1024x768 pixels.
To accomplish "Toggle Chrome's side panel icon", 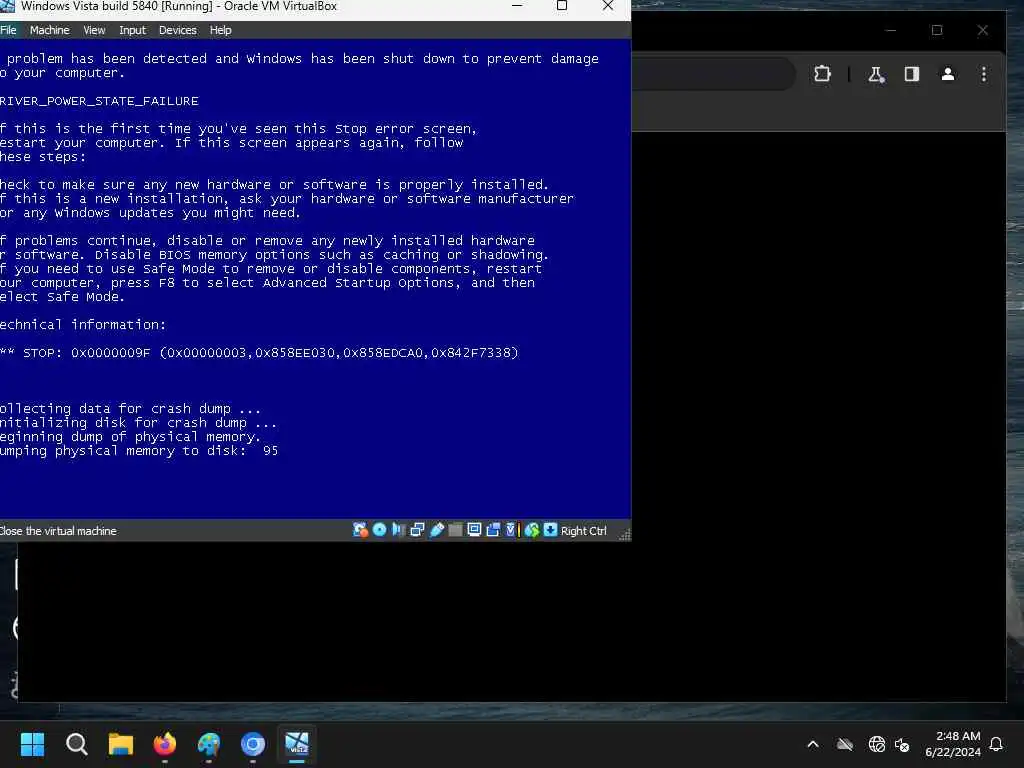I will click(x=912, y=74).
